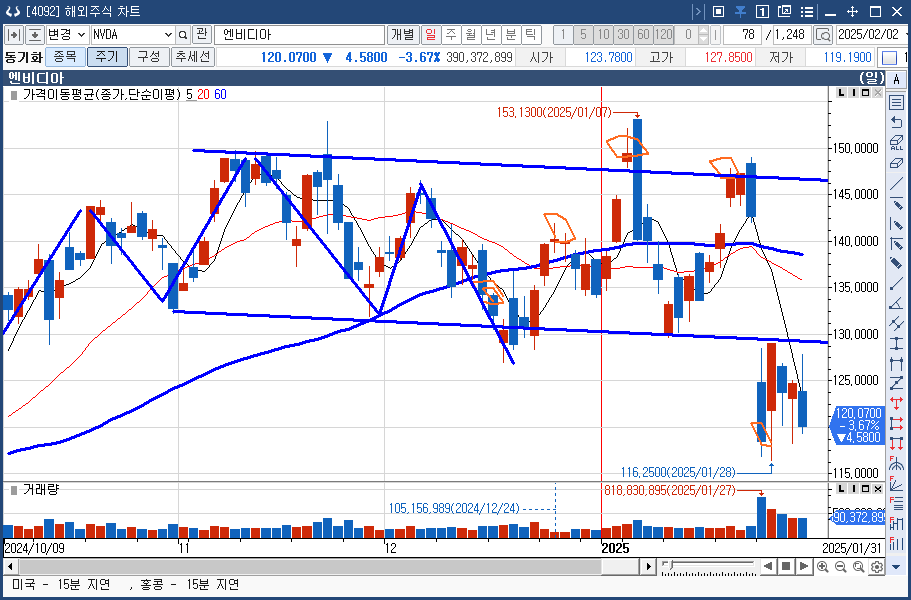
Task: Zoom in using the plus magnifier
Action: (823, 566)
